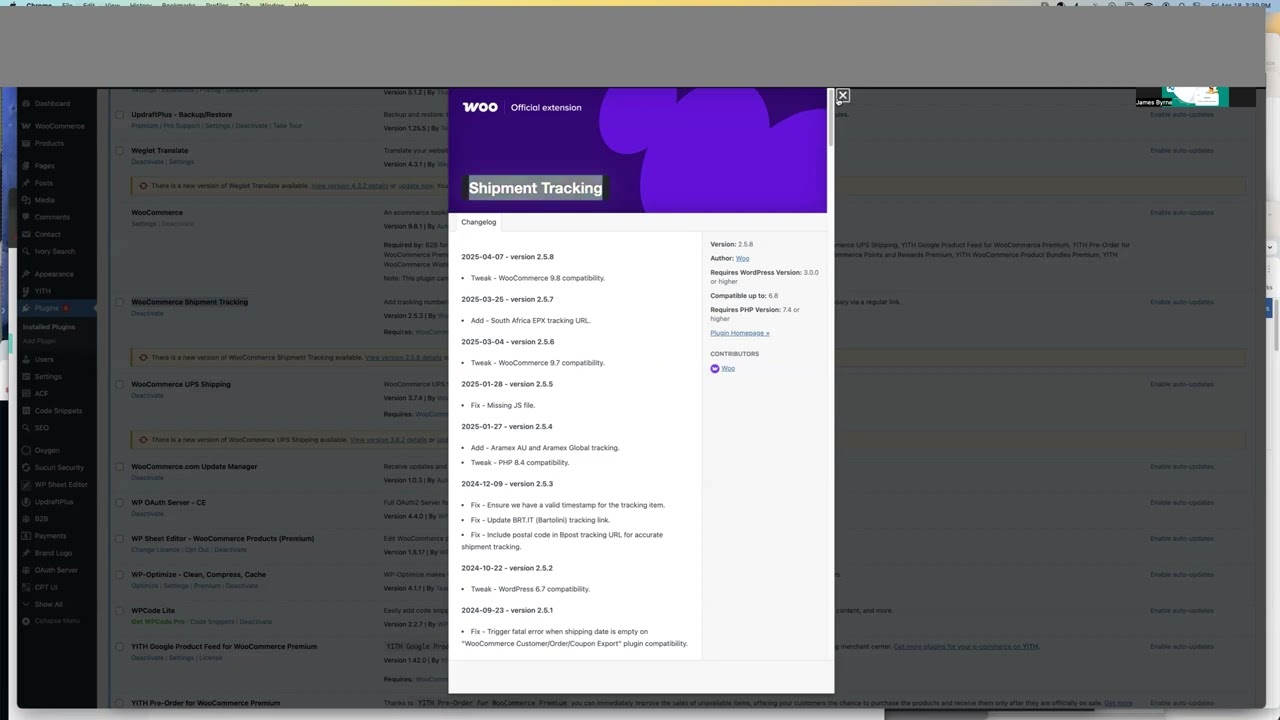Open Installed Plugins submenu item
Viewport: 1280px width, 720px height.
click(49, 327)
